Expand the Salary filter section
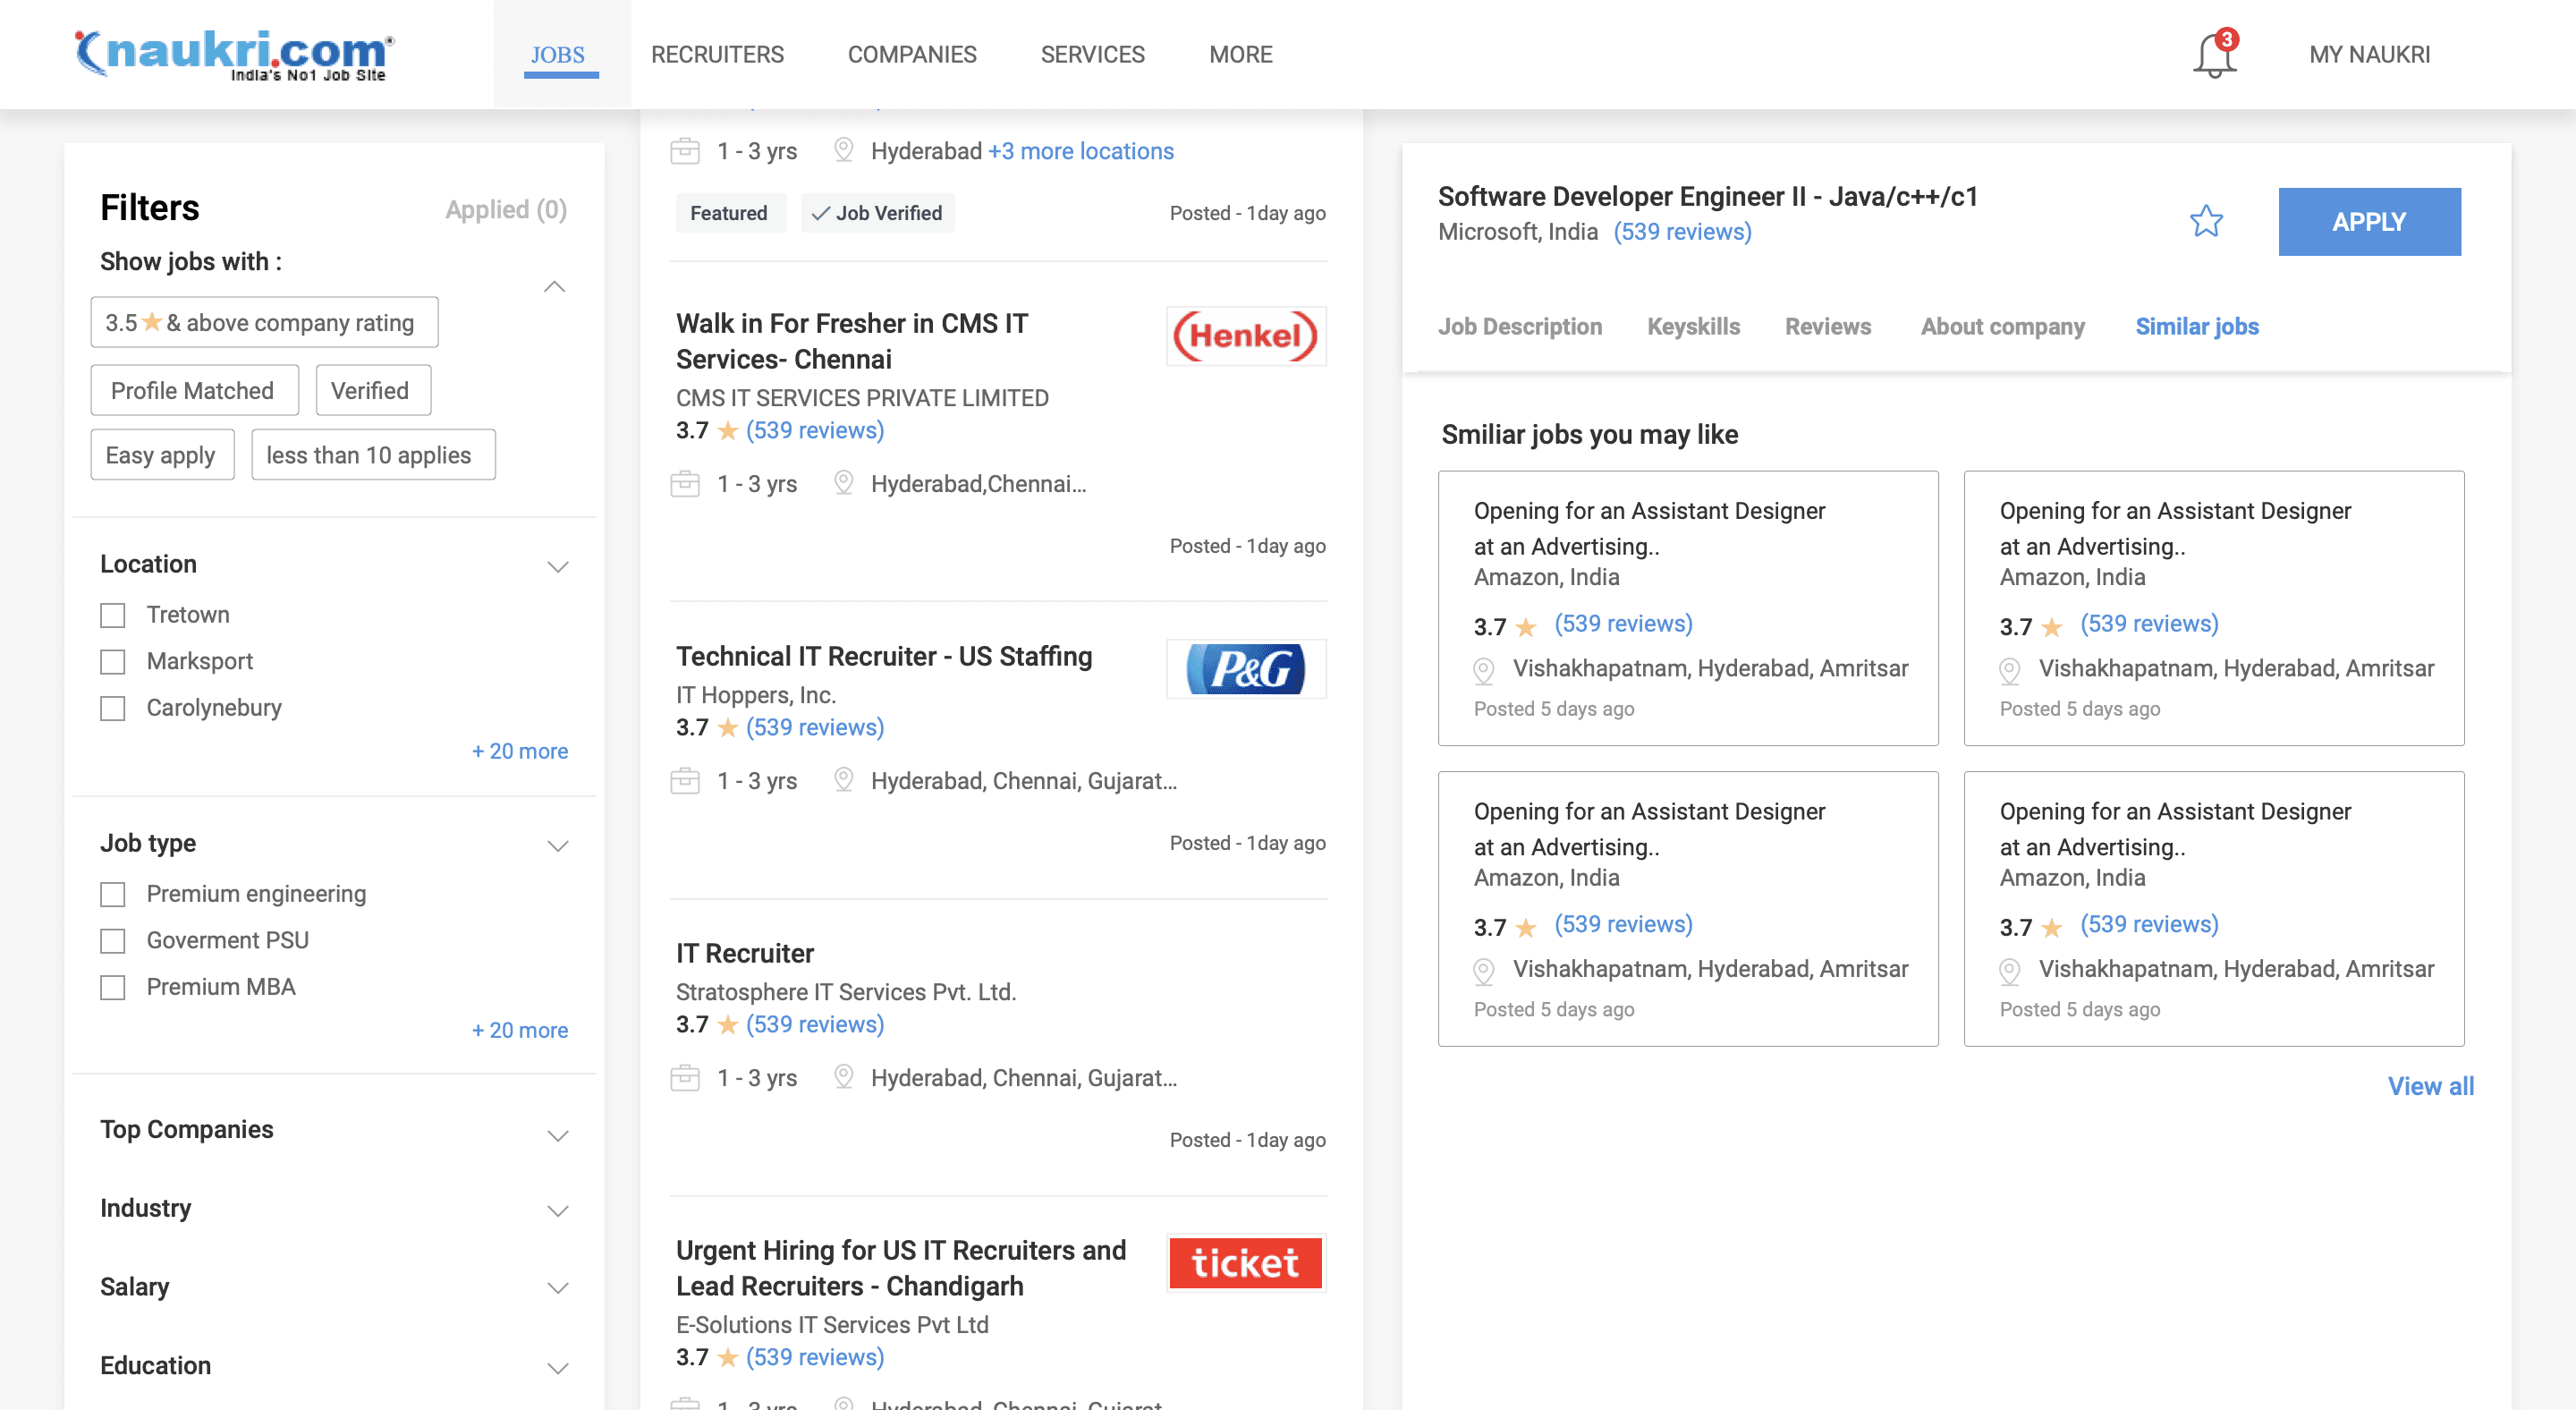 (558, 1288)
